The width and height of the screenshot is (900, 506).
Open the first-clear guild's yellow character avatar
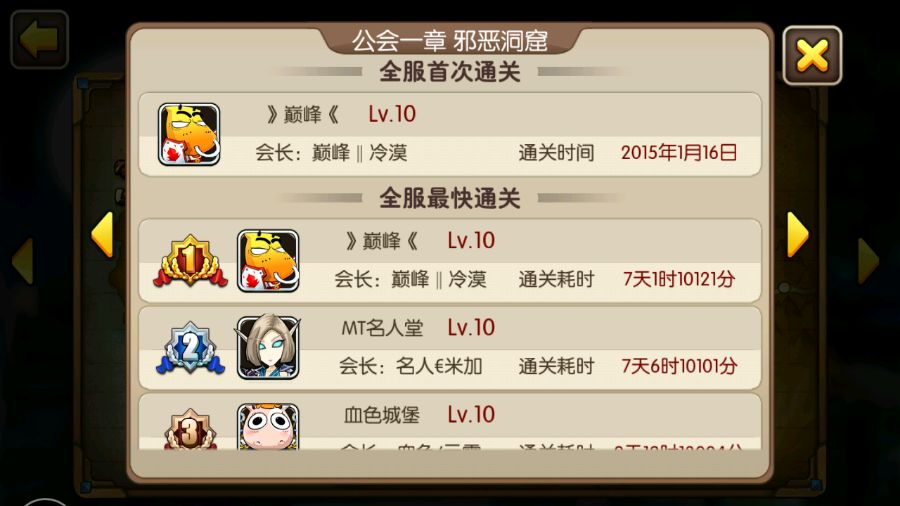[189, 134]
